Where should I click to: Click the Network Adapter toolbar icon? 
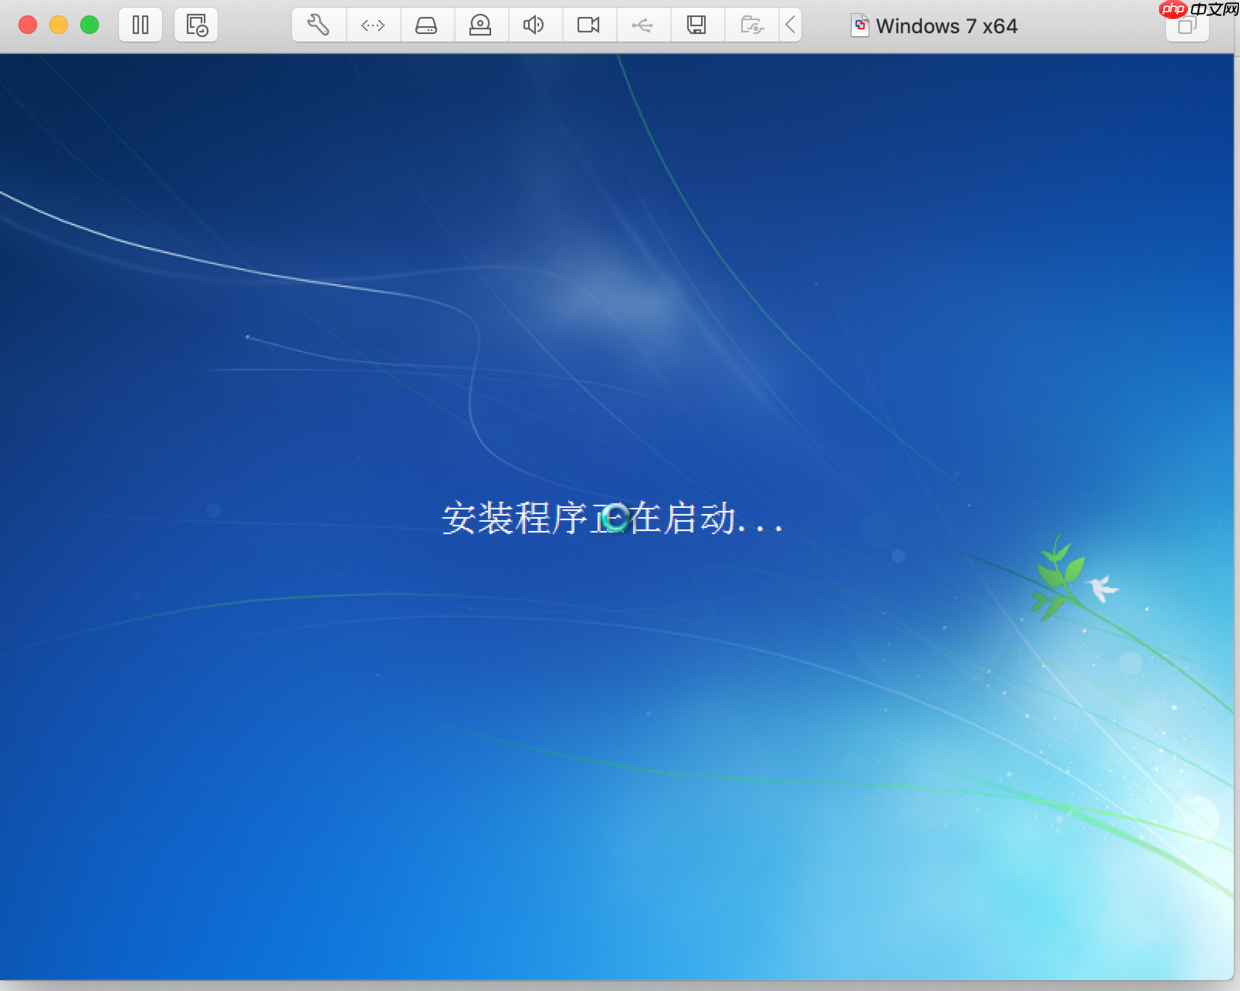click(373, 25)
